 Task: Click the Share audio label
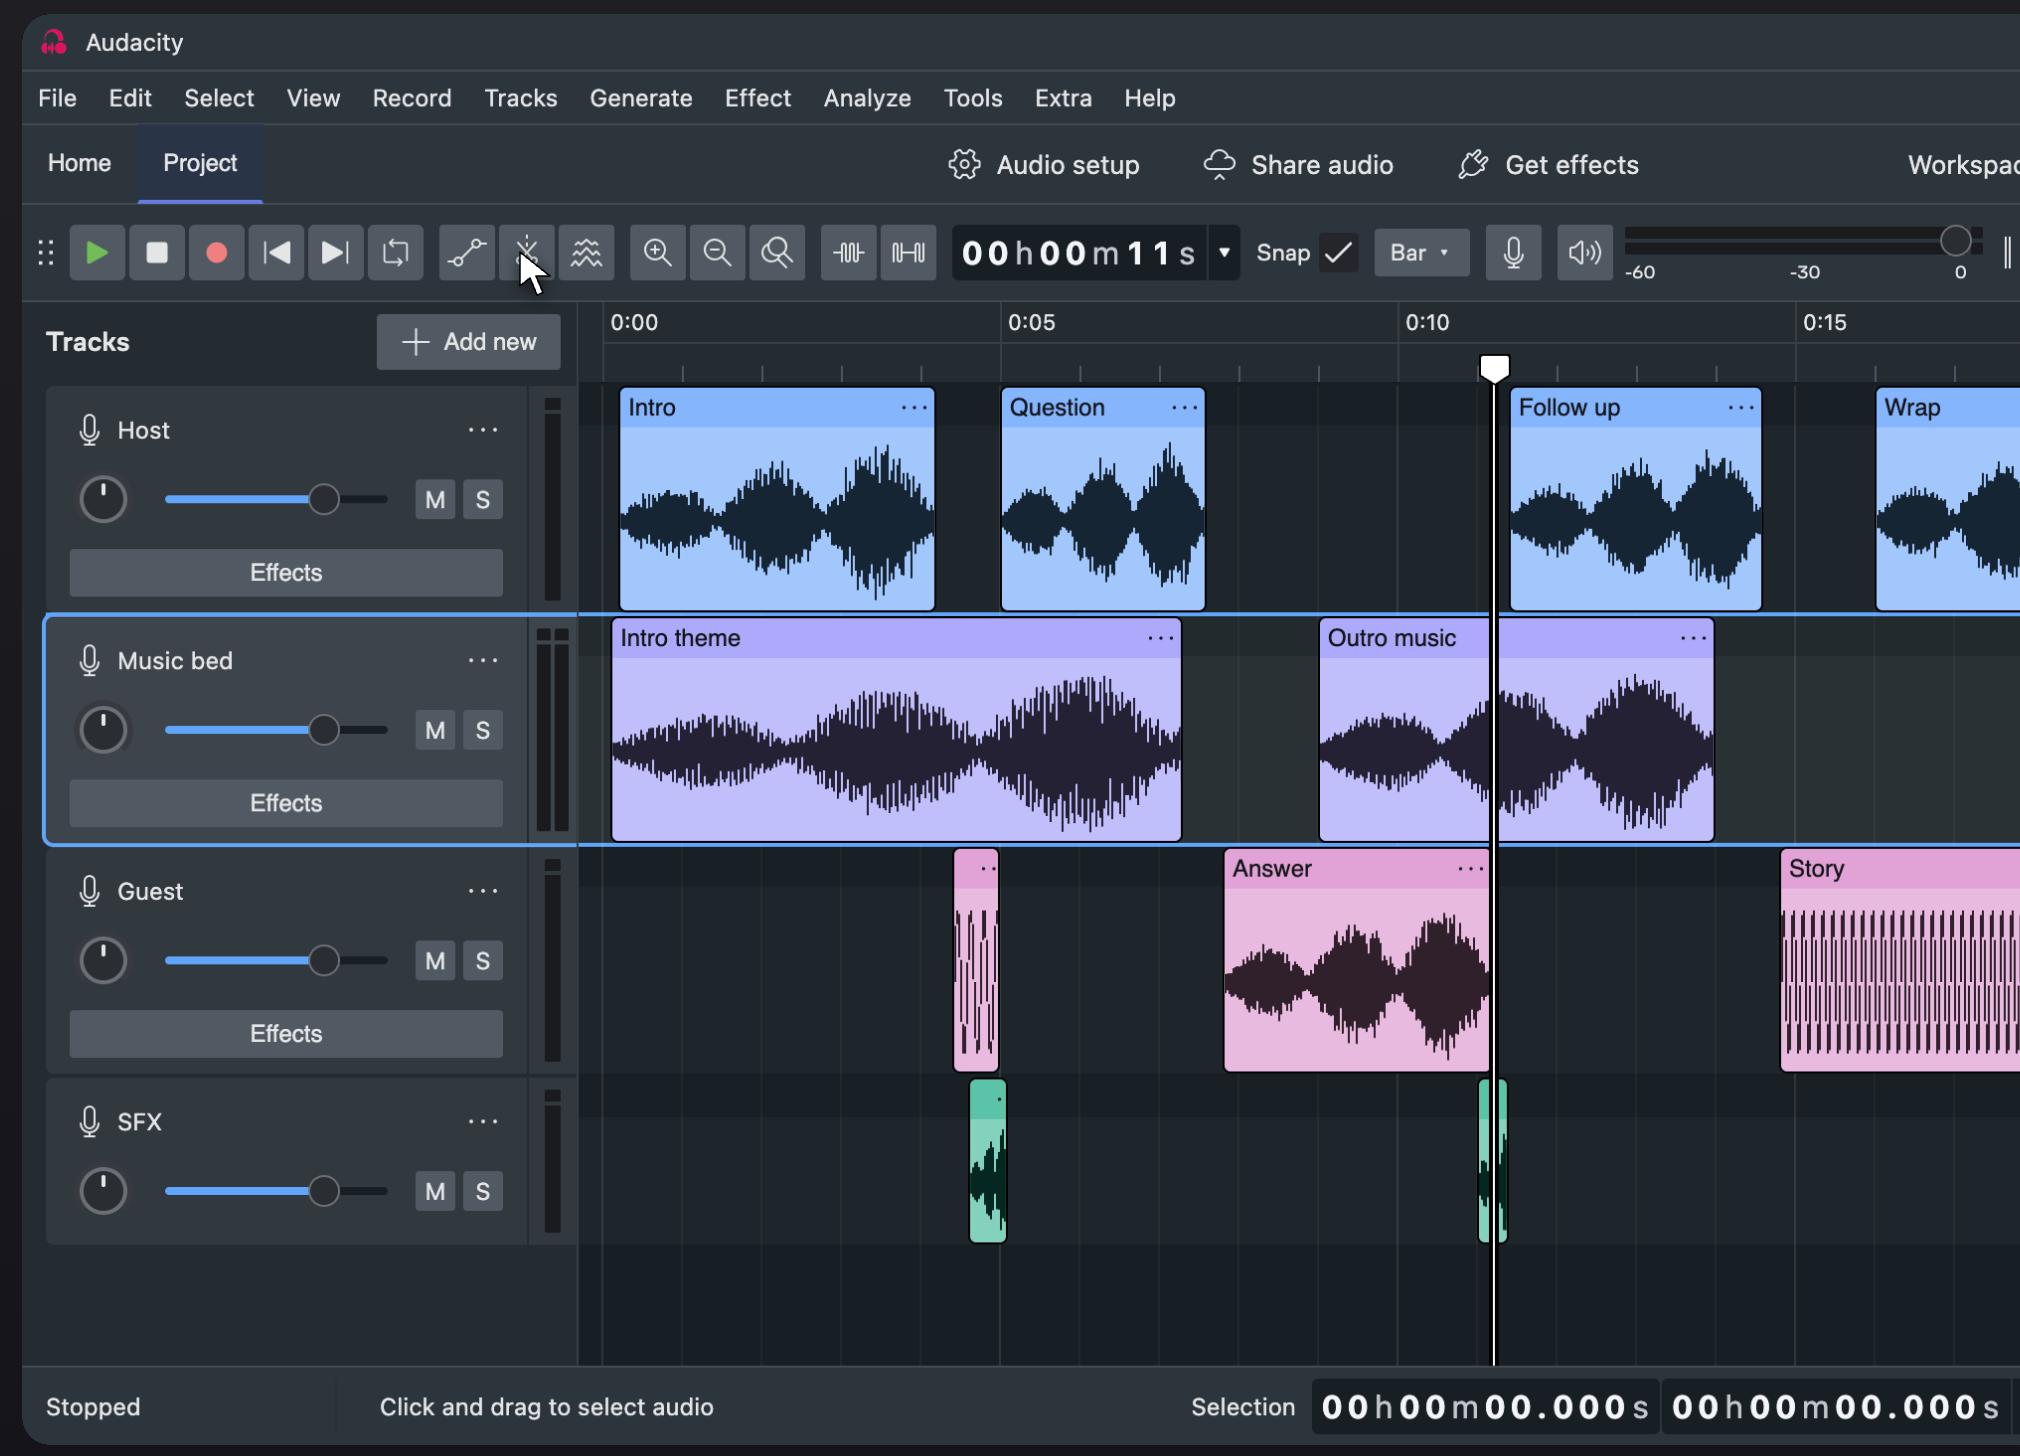[x=1322, y=165]
